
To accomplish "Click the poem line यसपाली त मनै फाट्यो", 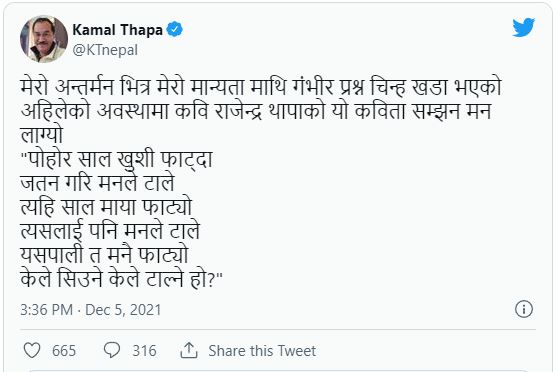I will (104, 255).
